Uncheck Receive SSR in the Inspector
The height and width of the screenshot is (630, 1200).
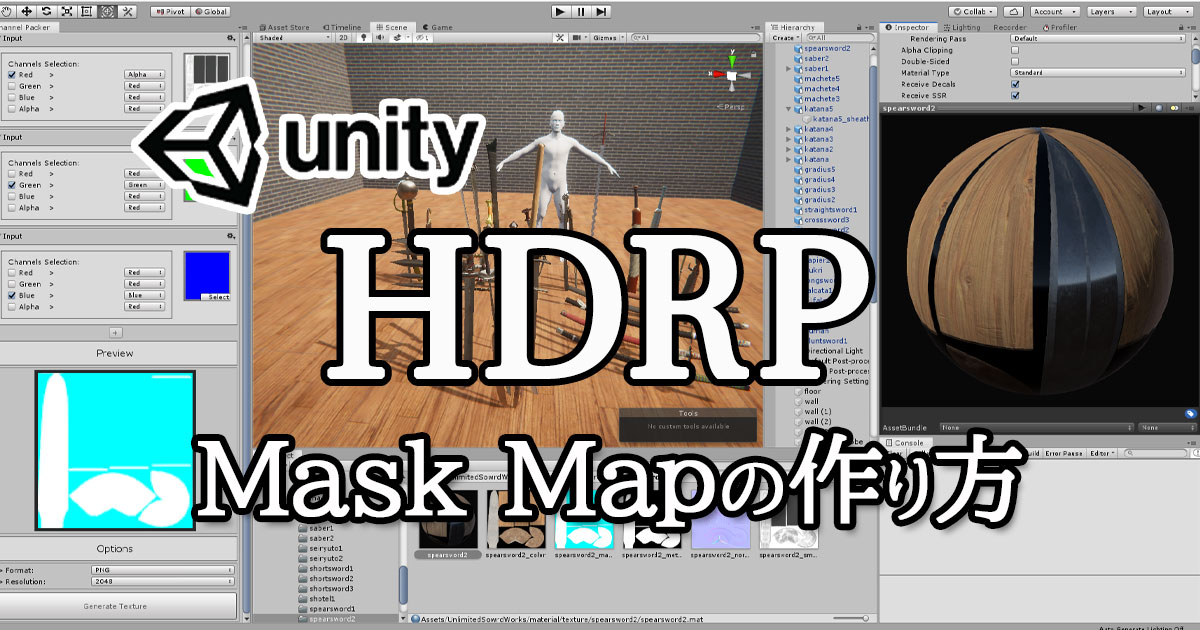tap(1015, 94)
